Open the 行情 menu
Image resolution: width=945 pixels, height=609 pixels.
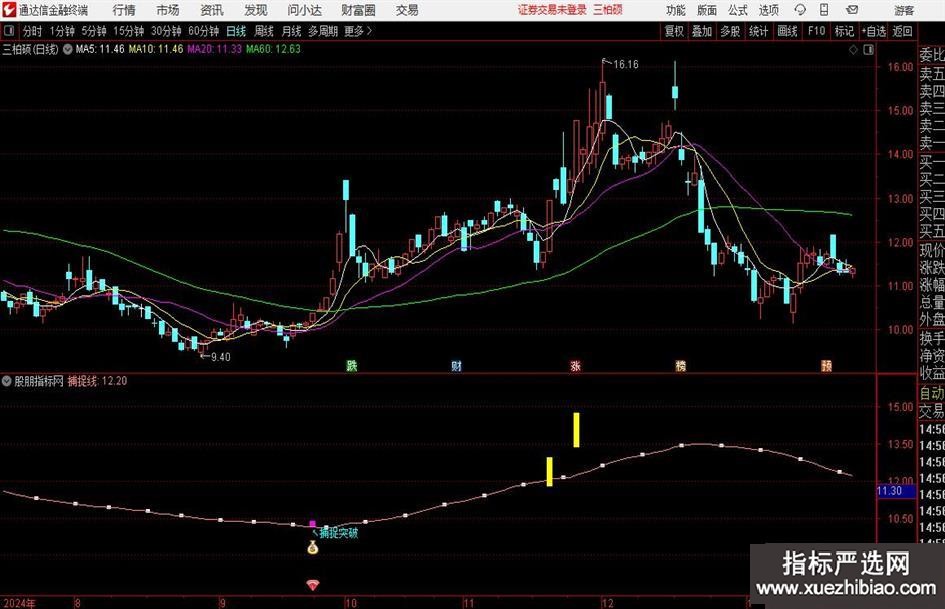[124, 10]
